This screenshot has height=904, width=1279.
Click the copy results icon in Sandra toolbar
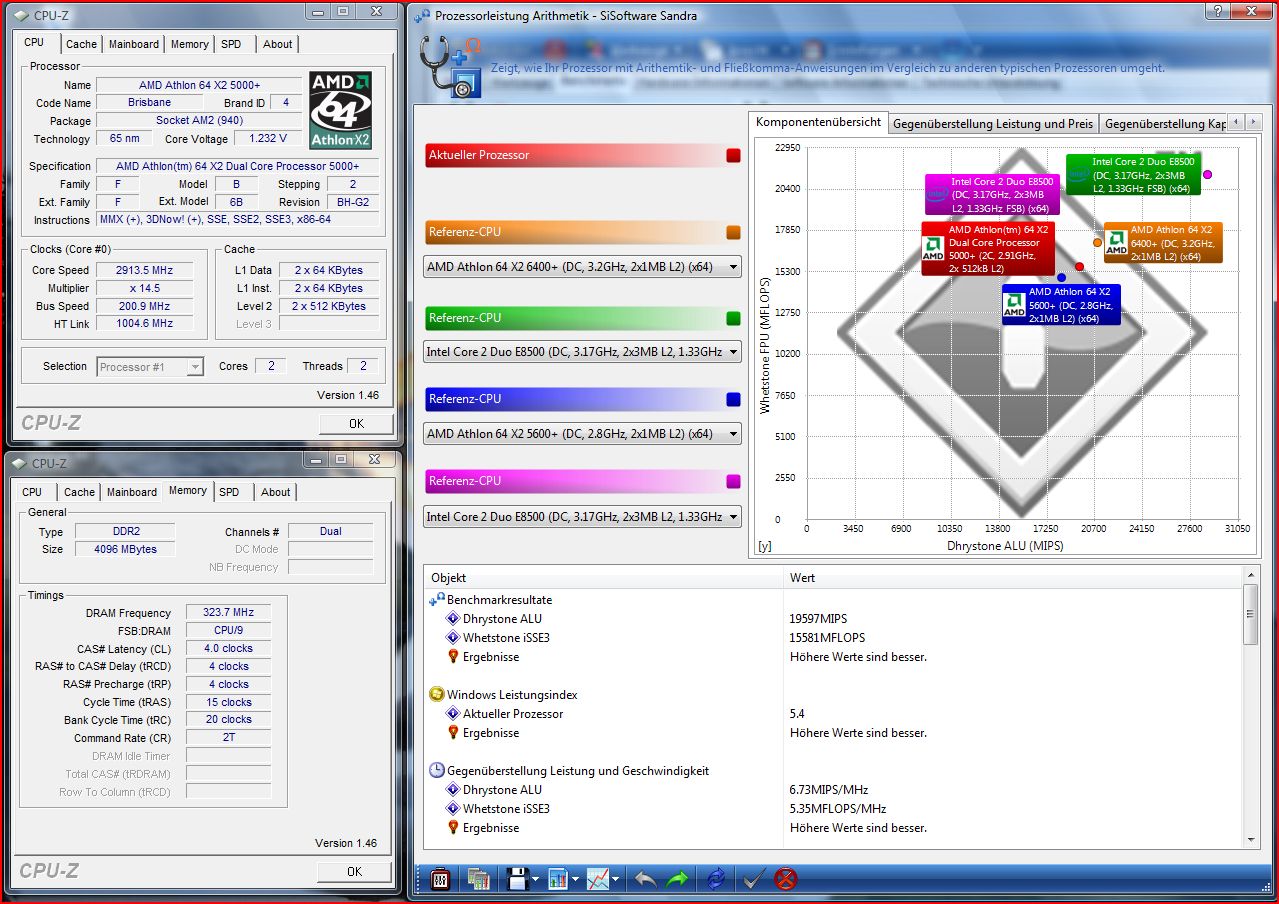(479, 879)
